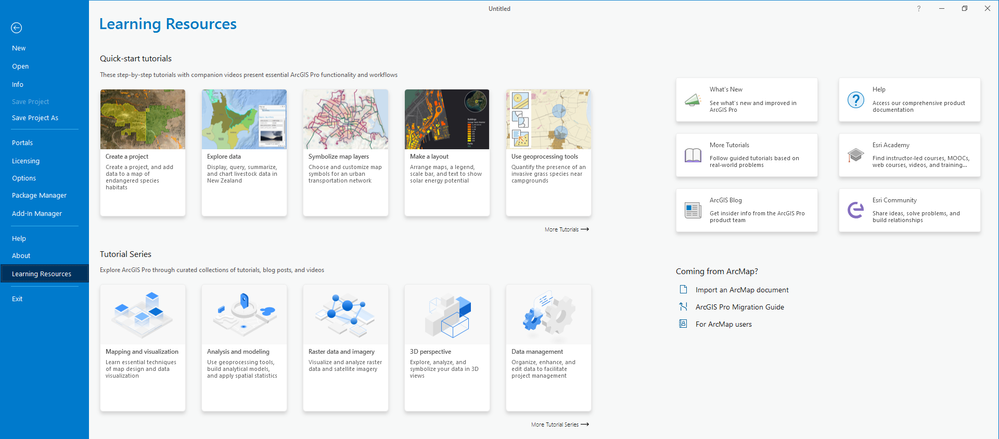Click the ArcGIS Pro Migration Guide link
This screenshot has height=439, width=999.
(x=740, y=306)
